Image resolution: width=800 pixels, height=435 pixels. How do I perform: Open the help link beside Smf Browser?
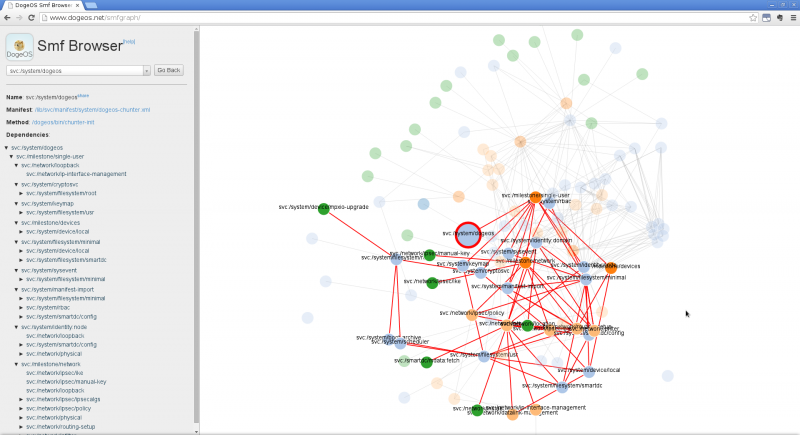[129, 42]
